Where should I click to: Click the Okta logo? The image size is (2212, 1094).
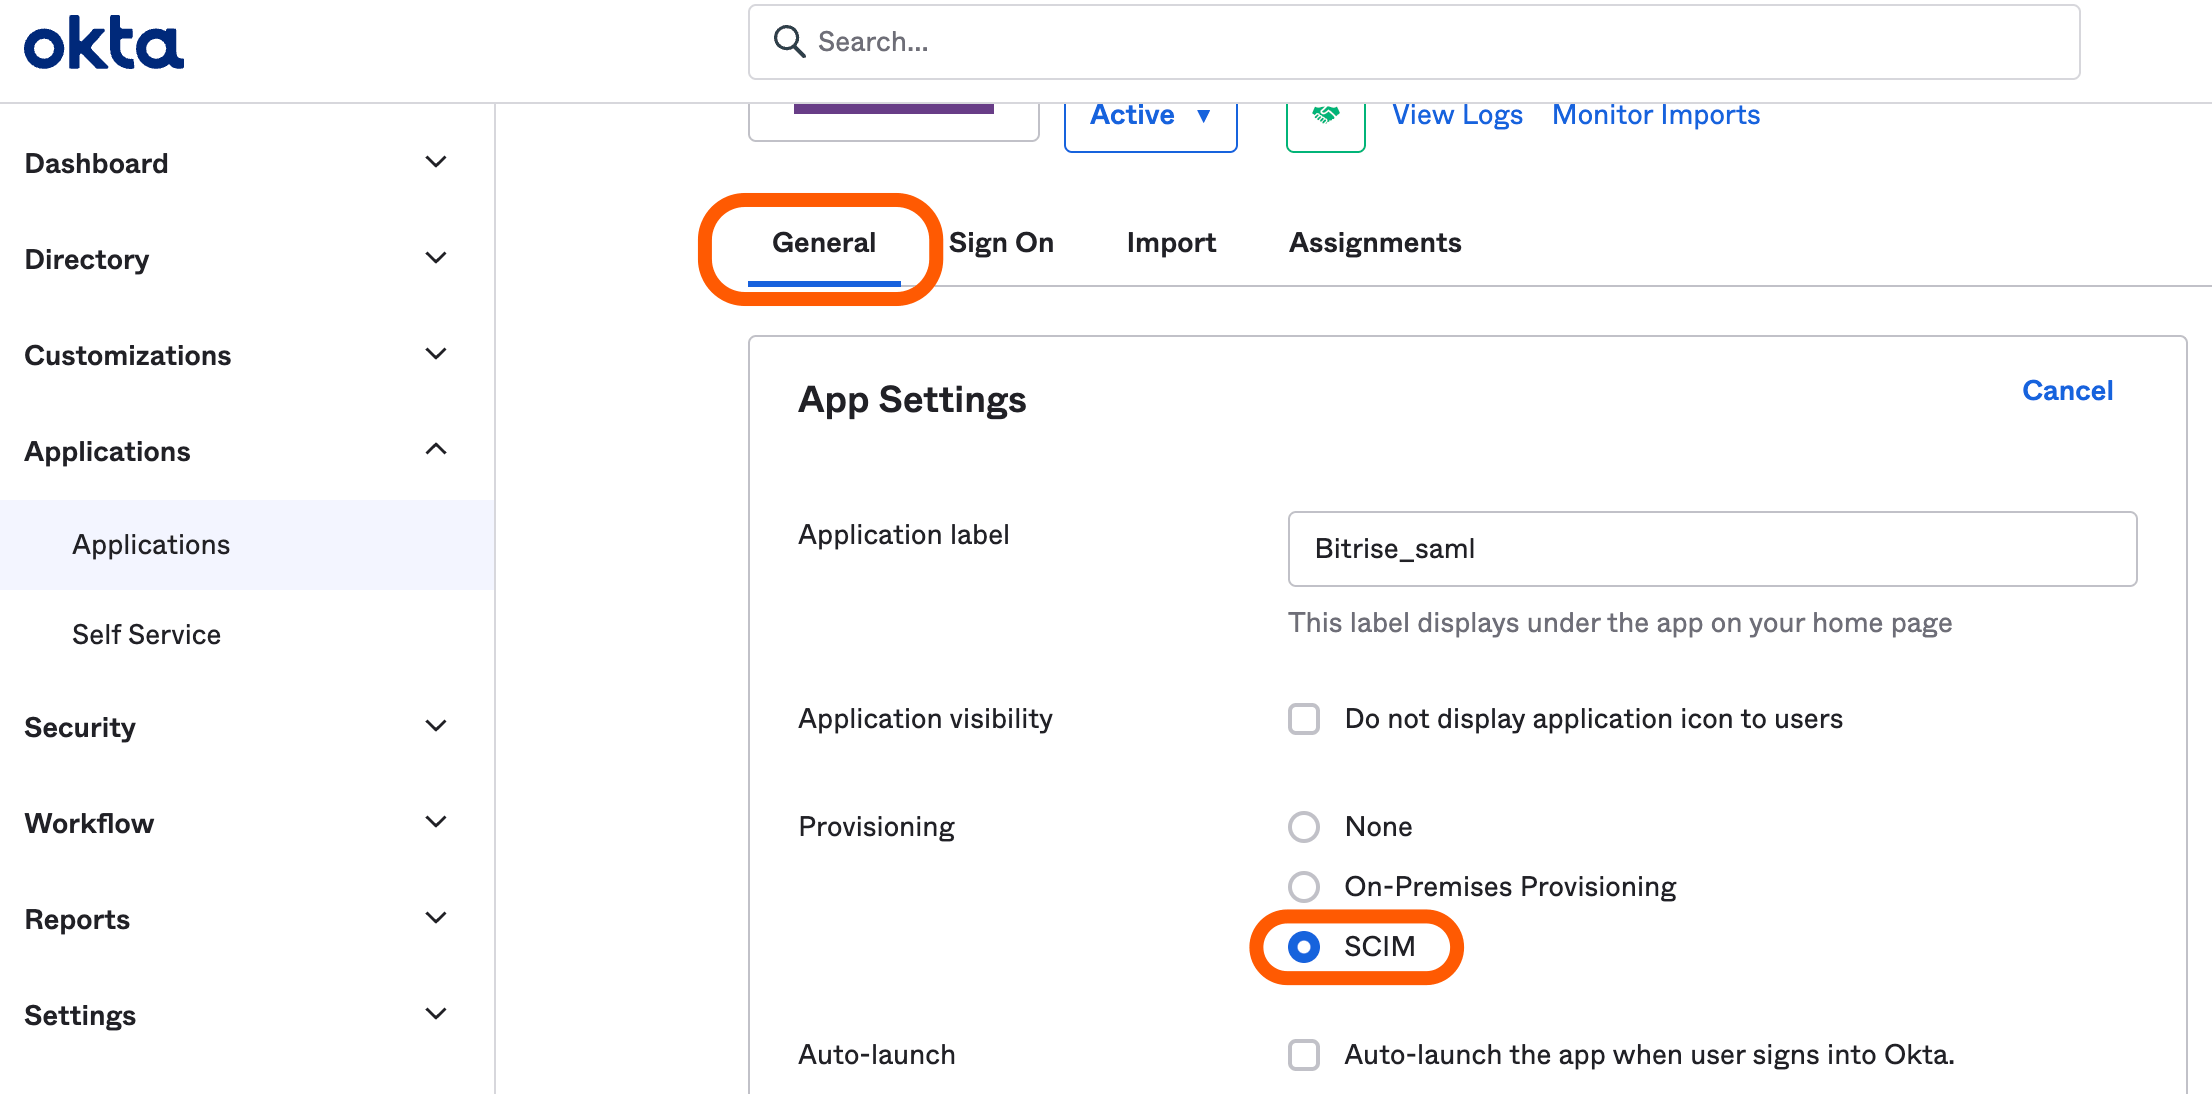click(x=104, y=43)
